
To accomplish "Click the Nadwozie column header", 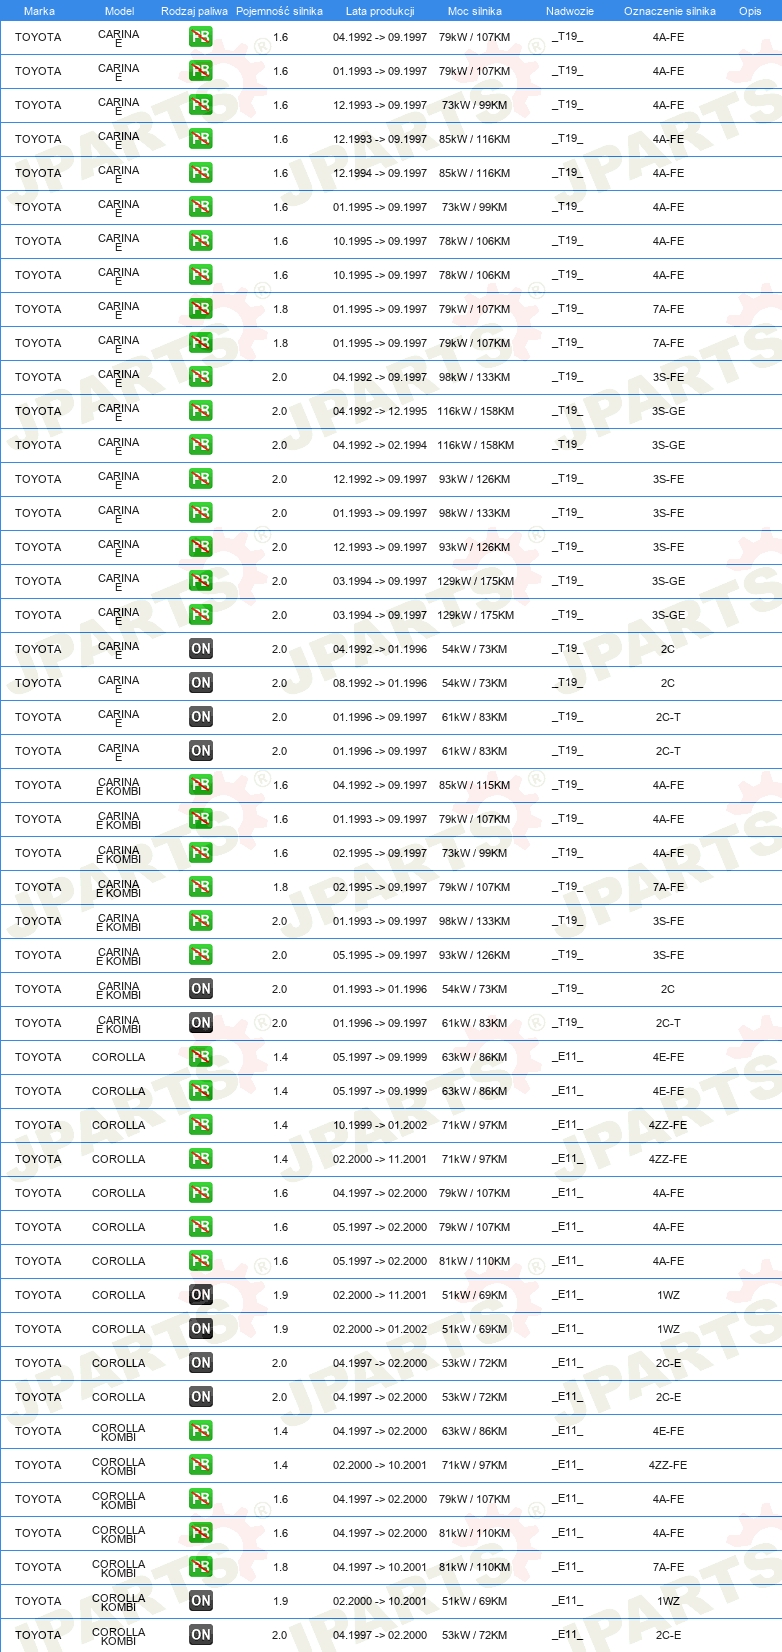I will pyautogui.click(x=570, y=11).
